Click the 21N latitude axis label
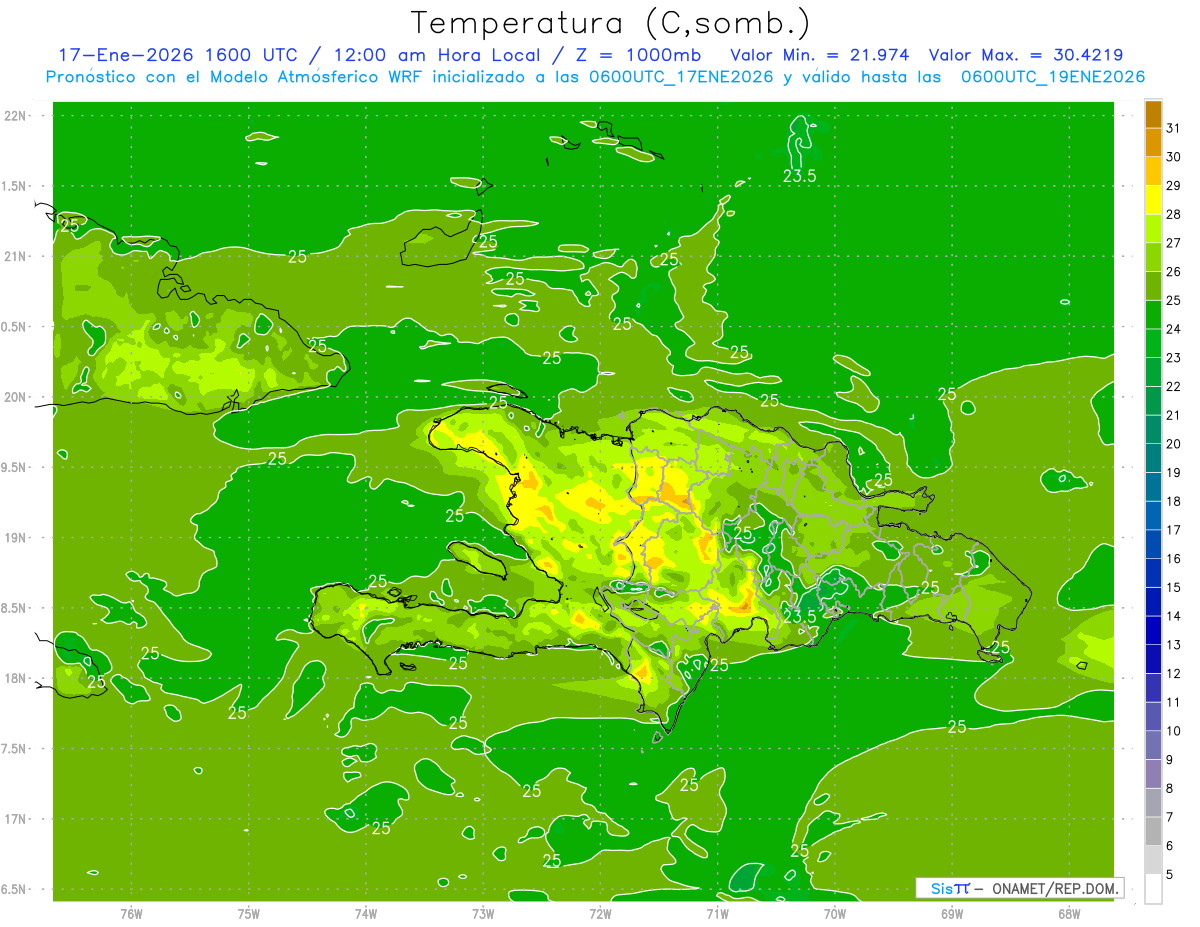This screenshot has width=1200, height=927. (x=17, y=257)
